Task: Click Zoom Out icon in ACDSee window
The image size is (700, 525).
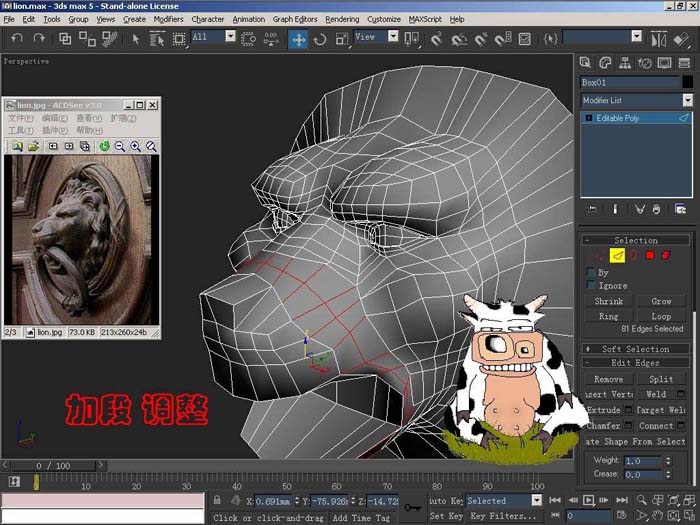Action: [x=120, y=146]
